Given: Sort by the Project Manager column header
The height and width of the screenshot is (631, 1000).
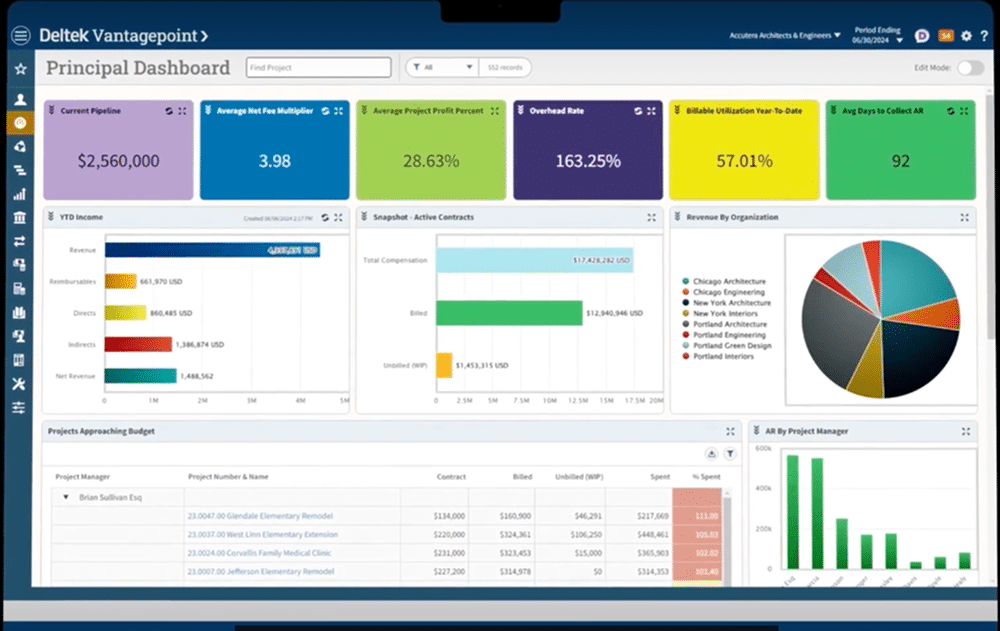Looking at the screenshot, I should coord(82,477).
